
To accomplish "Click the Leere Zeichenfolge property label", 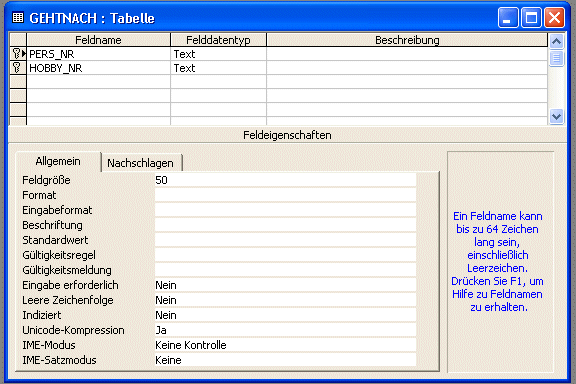I will coord(68,300).
